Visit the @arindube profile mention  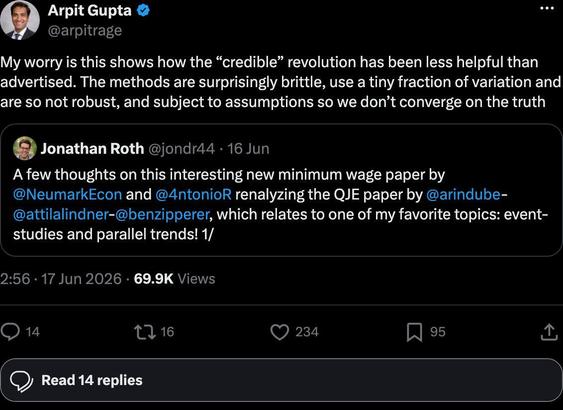coord(464,194)
